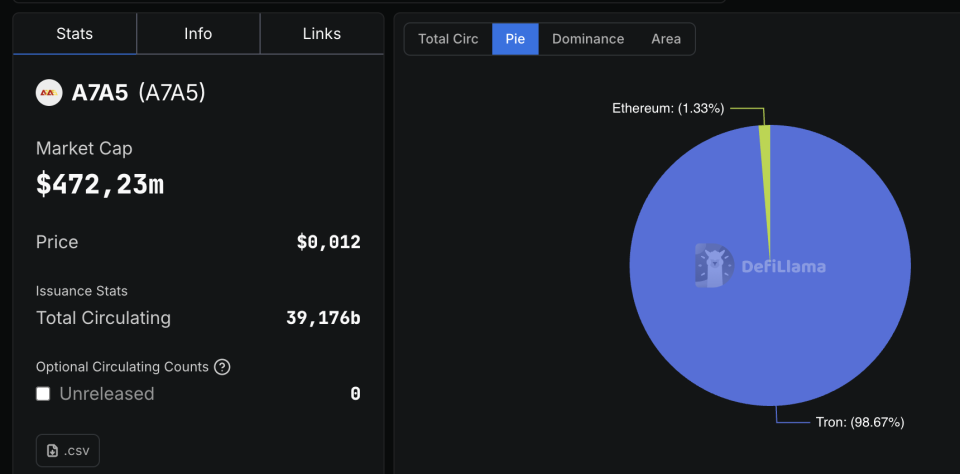Screen dimensions: 960x474
Task: Open the Links tab
Action: click(322, 34)
